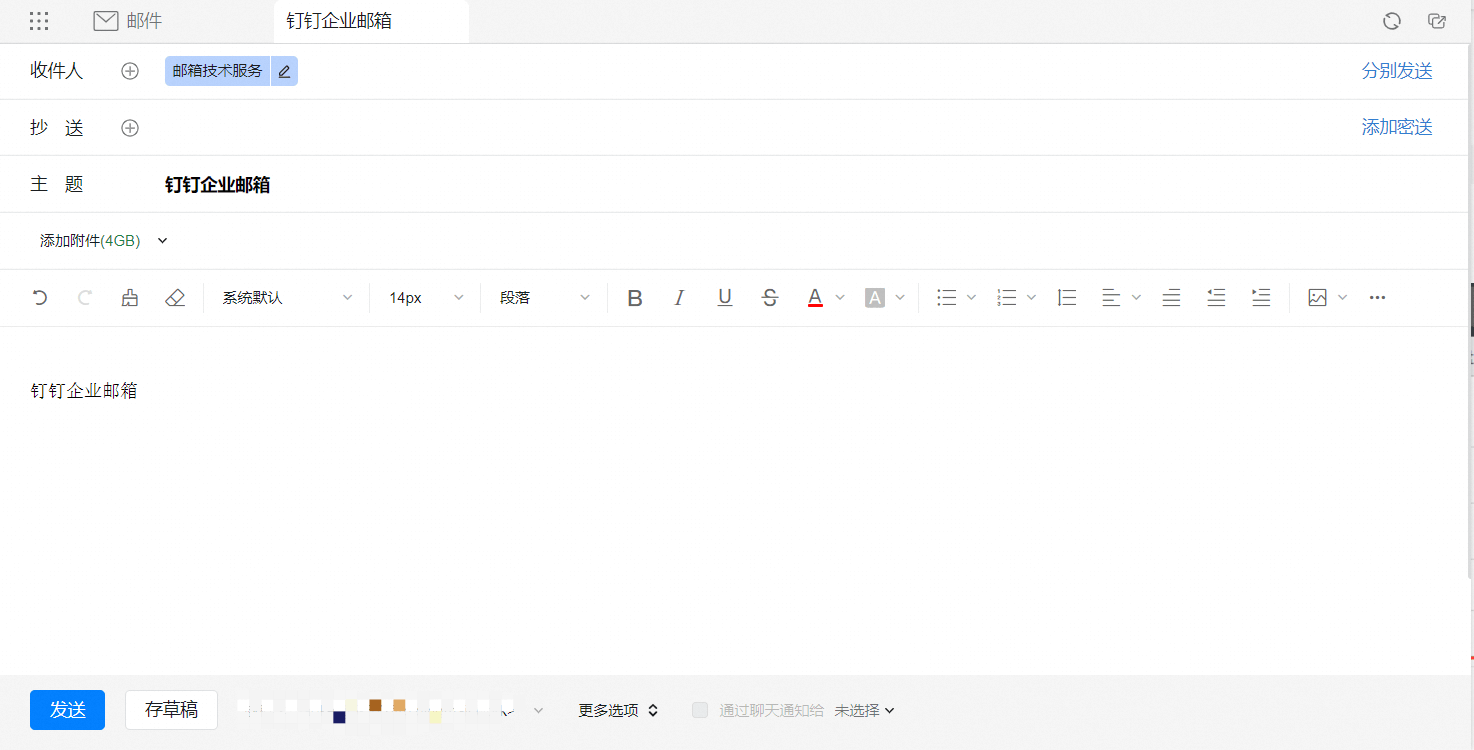
Task: Toggle underline formatting
Action: (725, 297)
